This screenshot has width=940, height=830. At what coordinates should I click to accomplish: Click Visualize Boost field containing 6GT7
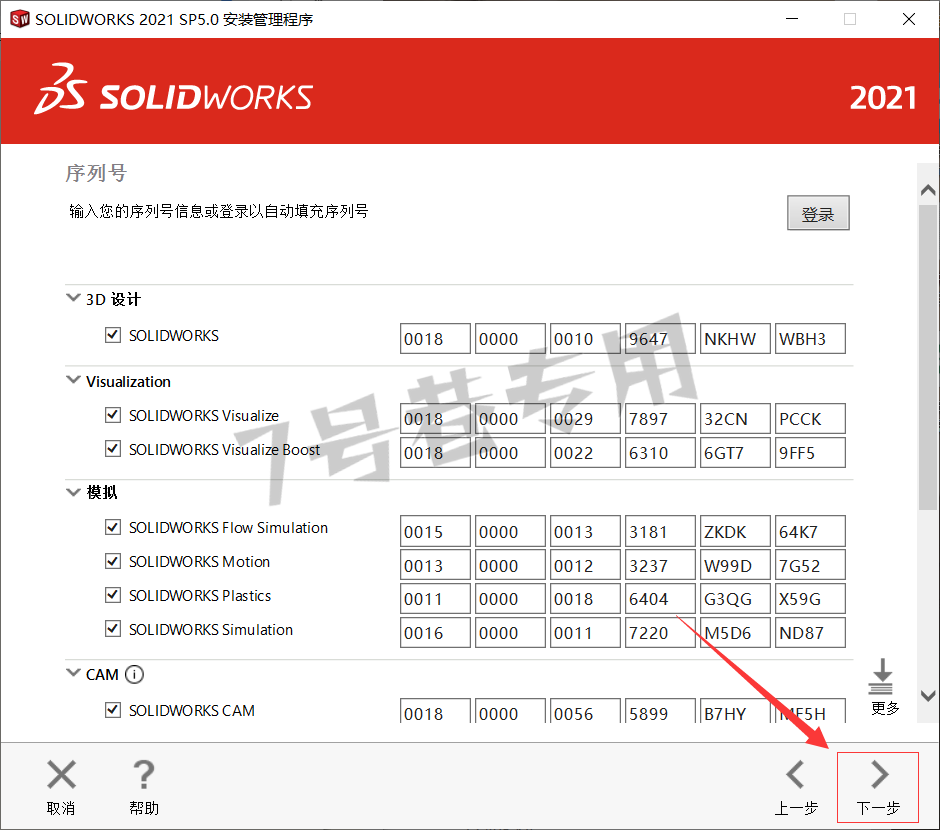735,453
